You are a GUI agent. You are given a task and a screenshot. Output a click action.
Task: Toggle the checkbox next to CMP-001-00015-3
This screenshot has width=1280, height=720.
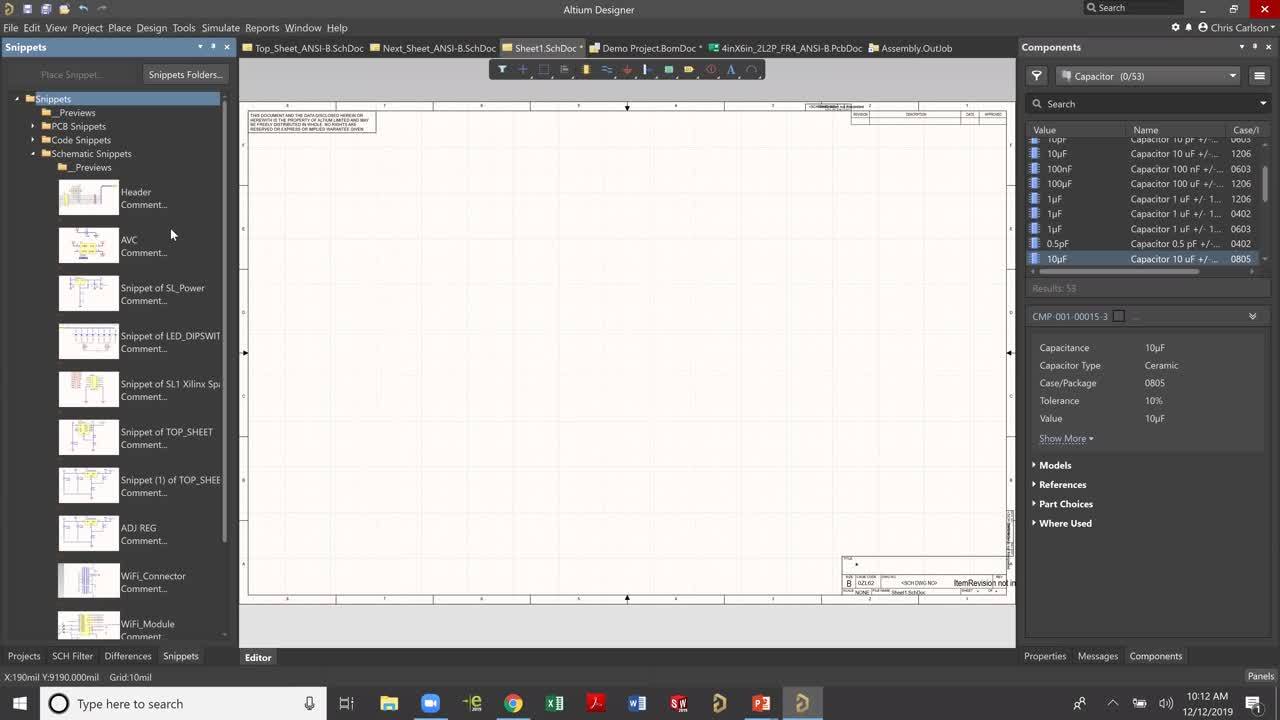[x=1118, y=315]
